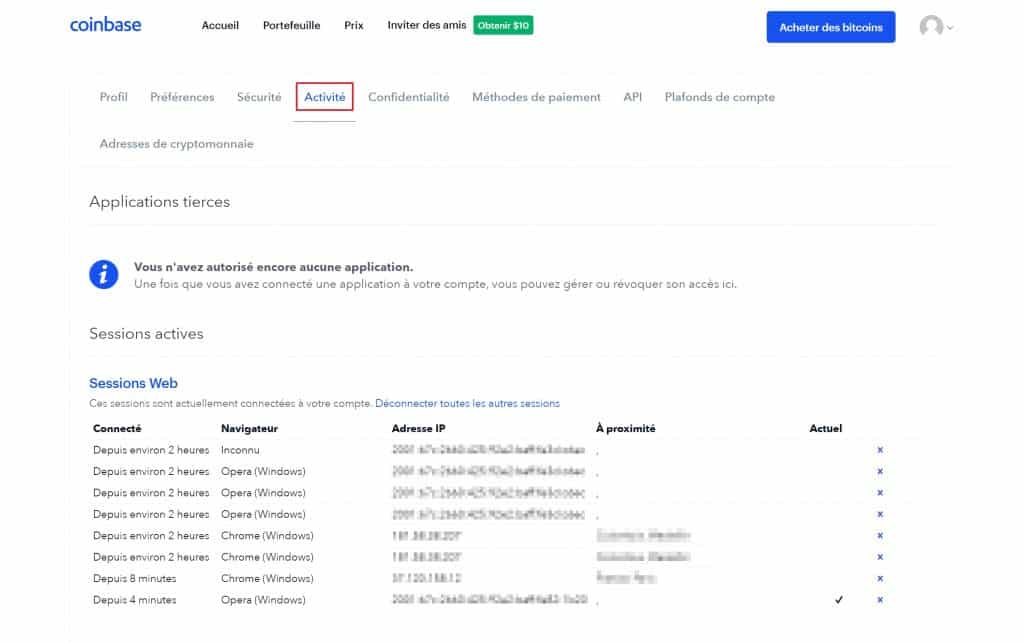
Task: Open Méthodes de paiement settings
Action: tap(537, 97)
